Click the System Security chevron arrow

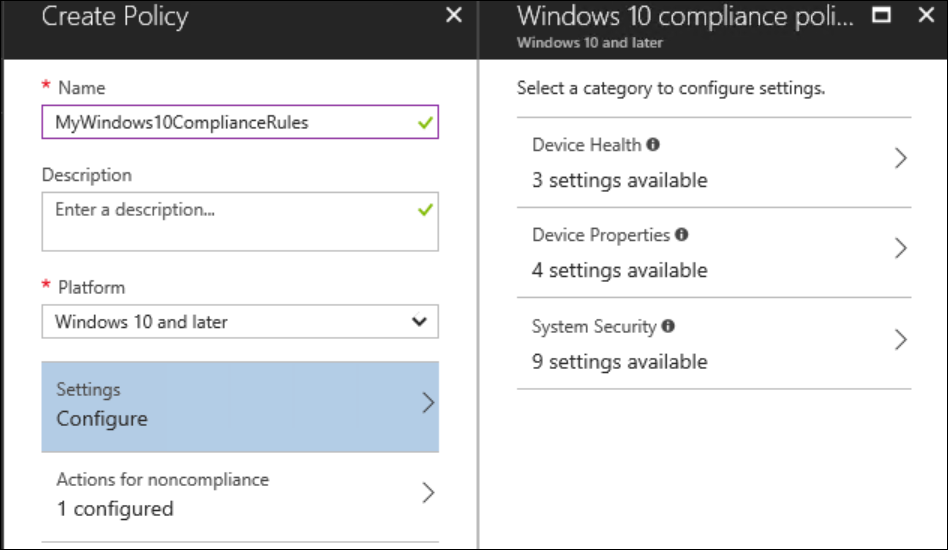tap(901, 340)
